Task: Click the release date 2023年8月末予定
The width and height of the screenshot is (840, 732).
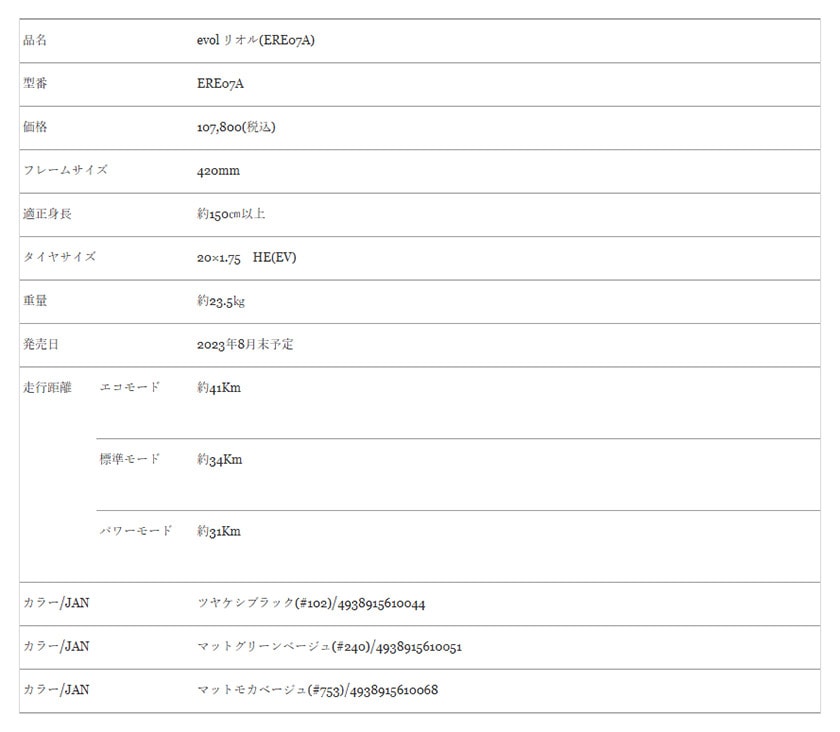Action: [245, 344]
